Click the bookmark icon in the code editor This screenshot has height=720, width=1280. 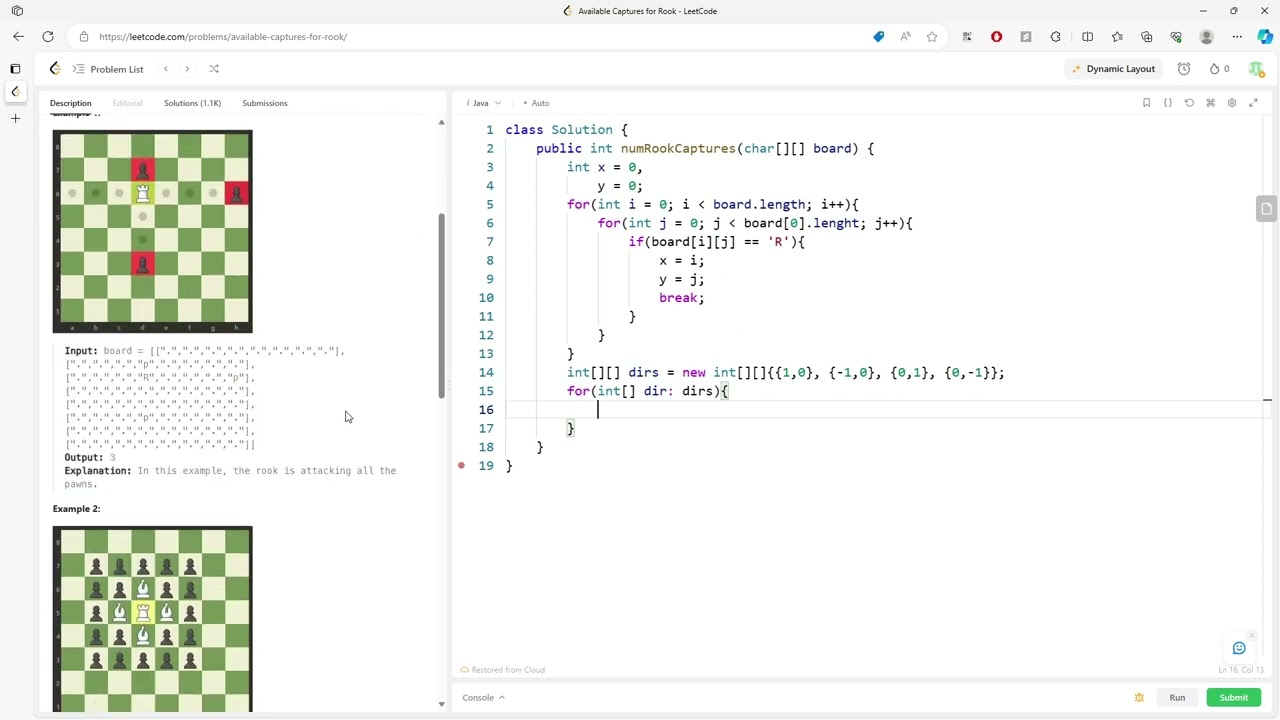coord(1146,103)
